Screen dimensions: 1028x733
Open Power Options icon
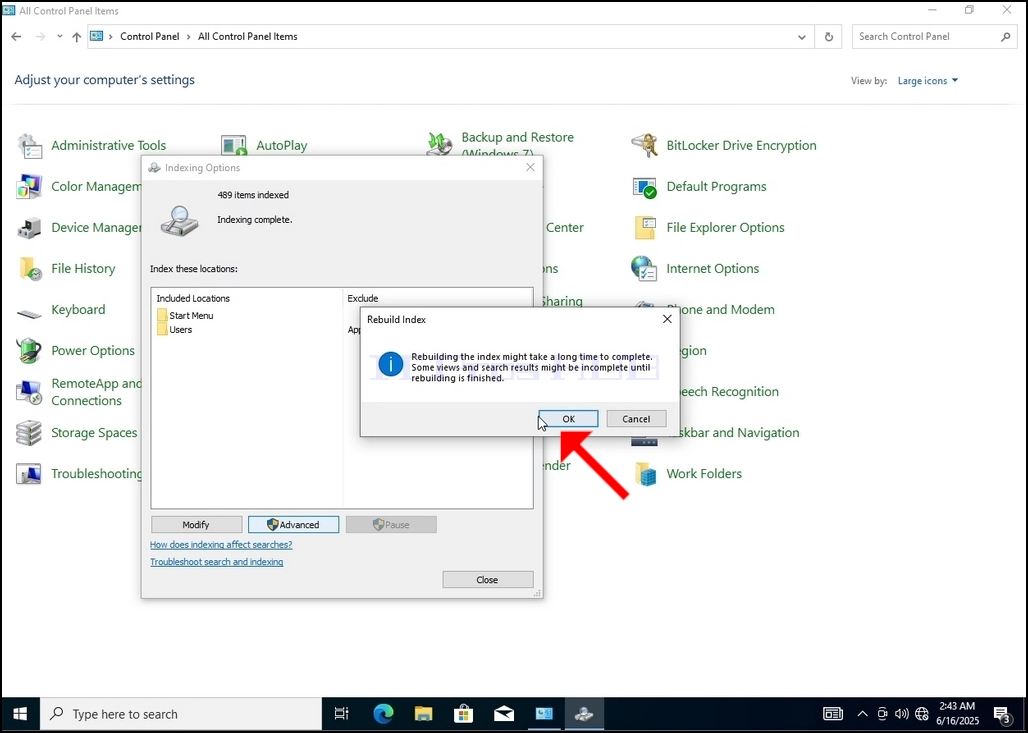(x=30, y=351)
